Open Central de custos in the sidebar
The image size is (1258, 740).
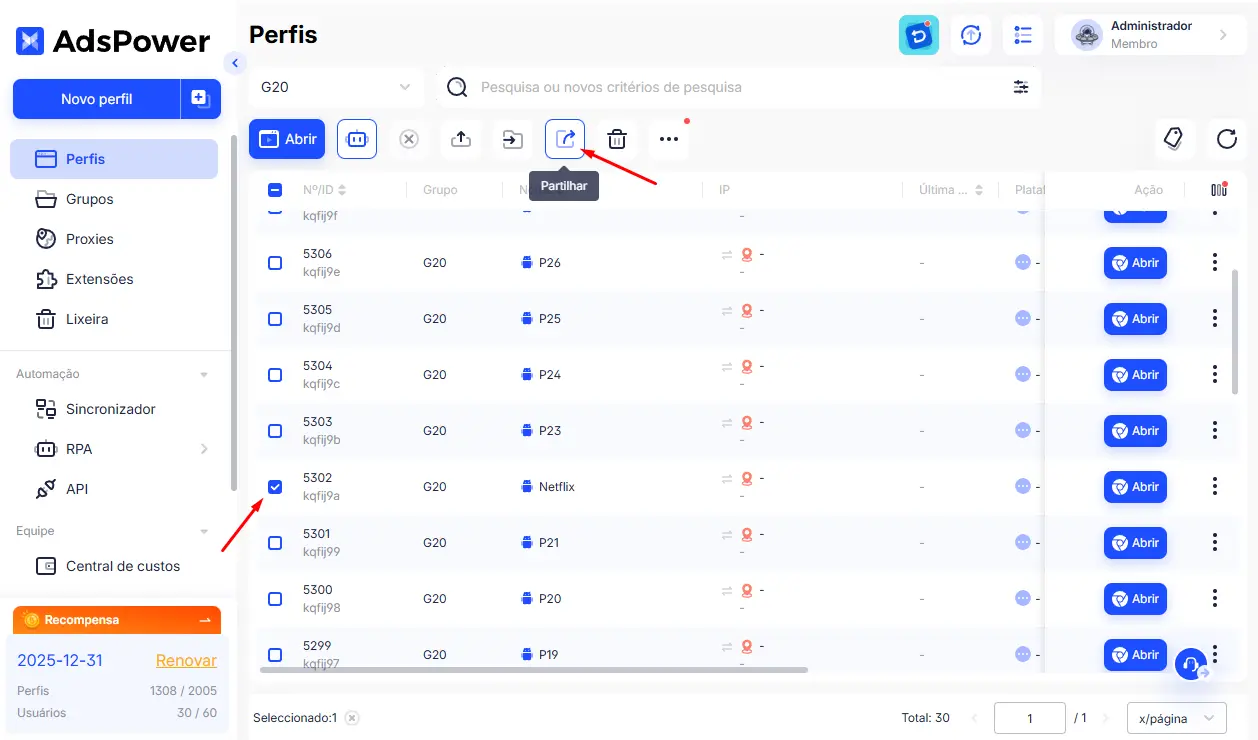click(x=114, y=566)
